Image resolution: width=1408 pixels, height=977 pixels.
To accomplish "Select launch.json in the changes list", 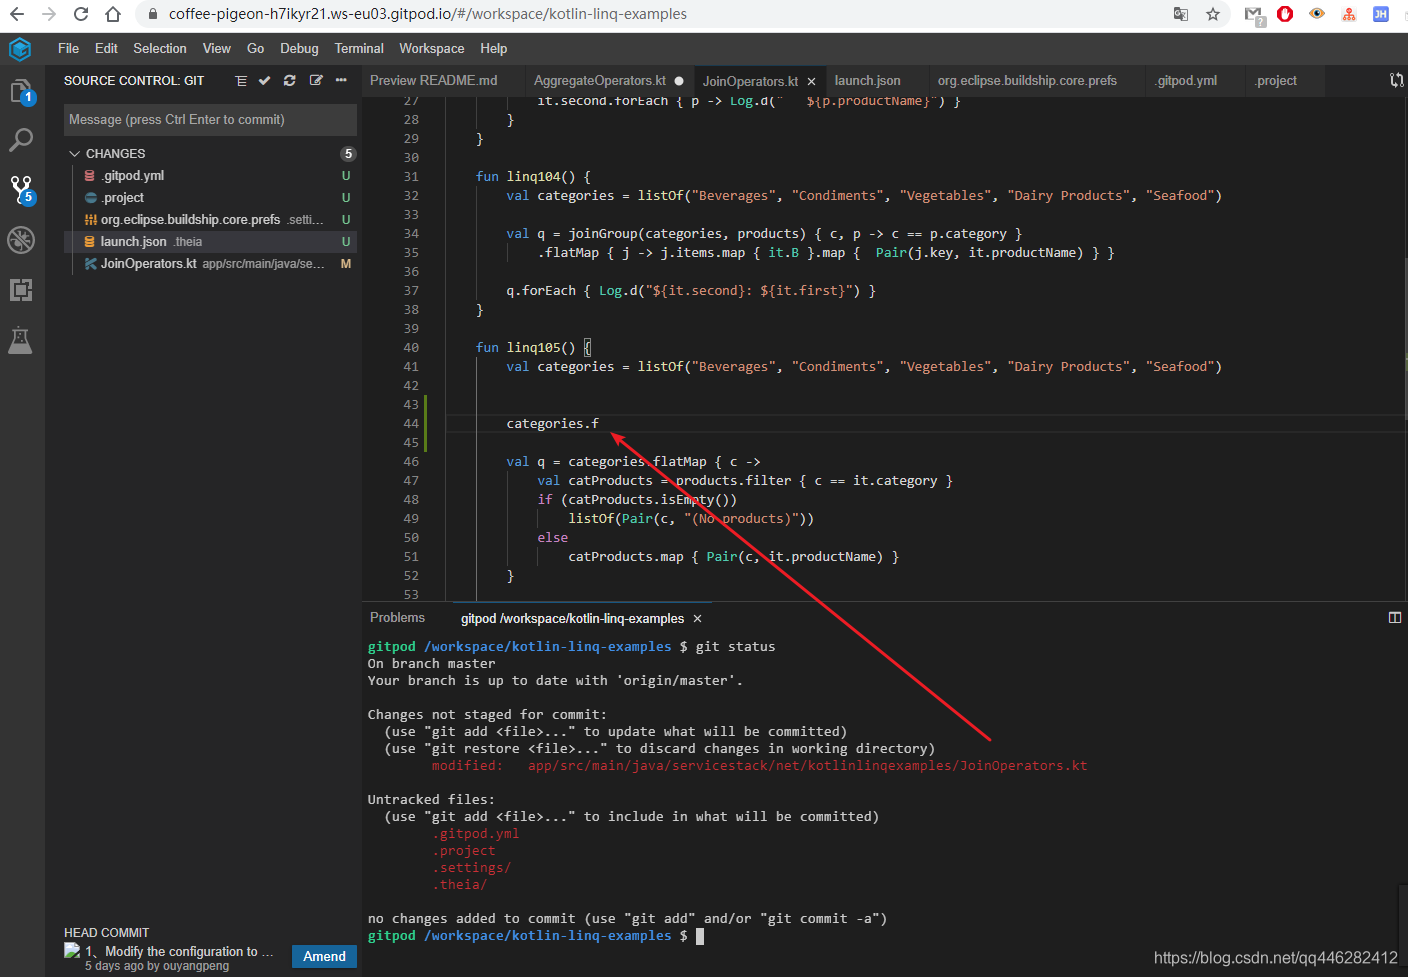I will pyautogui.click(x=210, y=242).
